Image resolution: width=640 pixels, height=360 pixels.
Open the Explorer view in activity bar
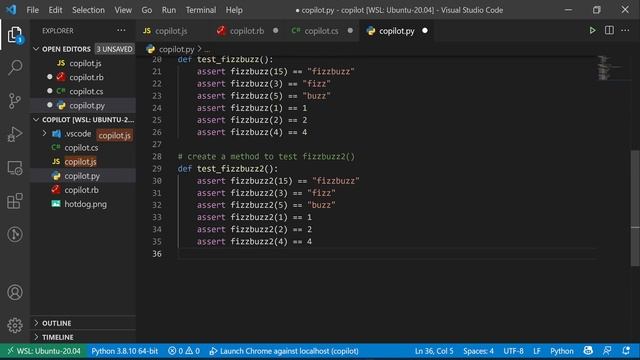pos(15,35)
